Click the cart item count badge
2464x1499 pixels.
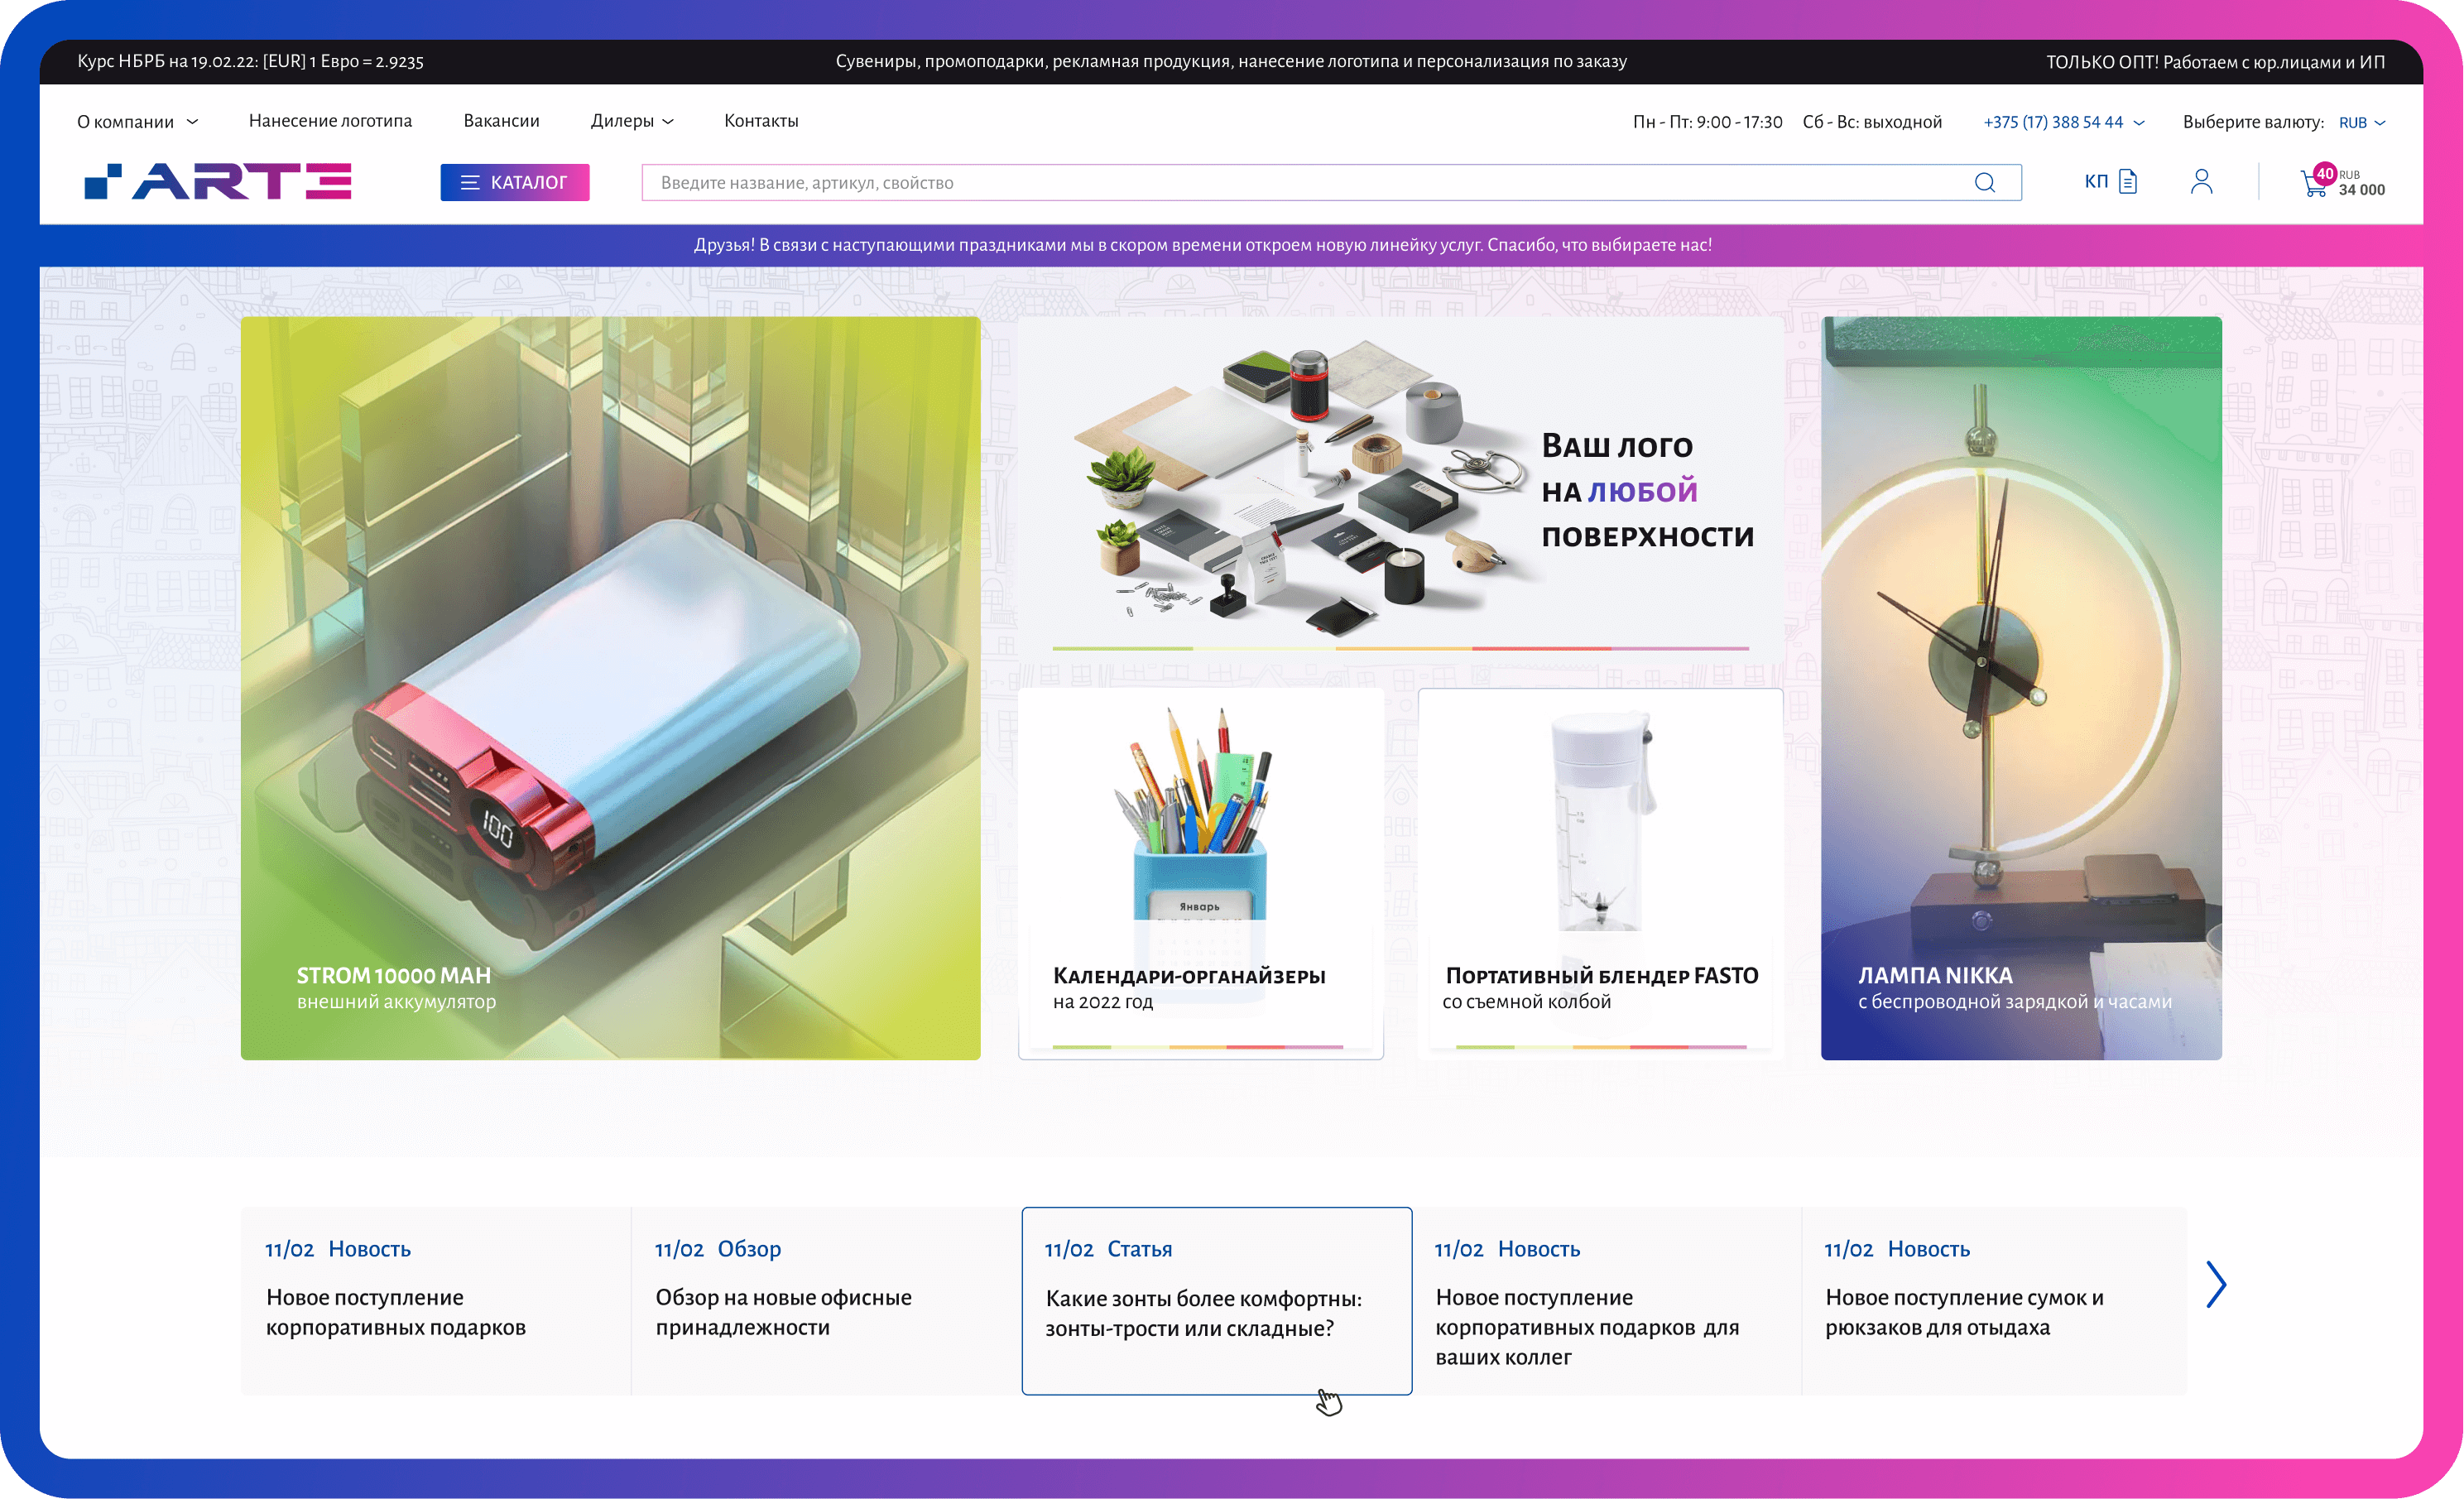(x=2325, y=173)
